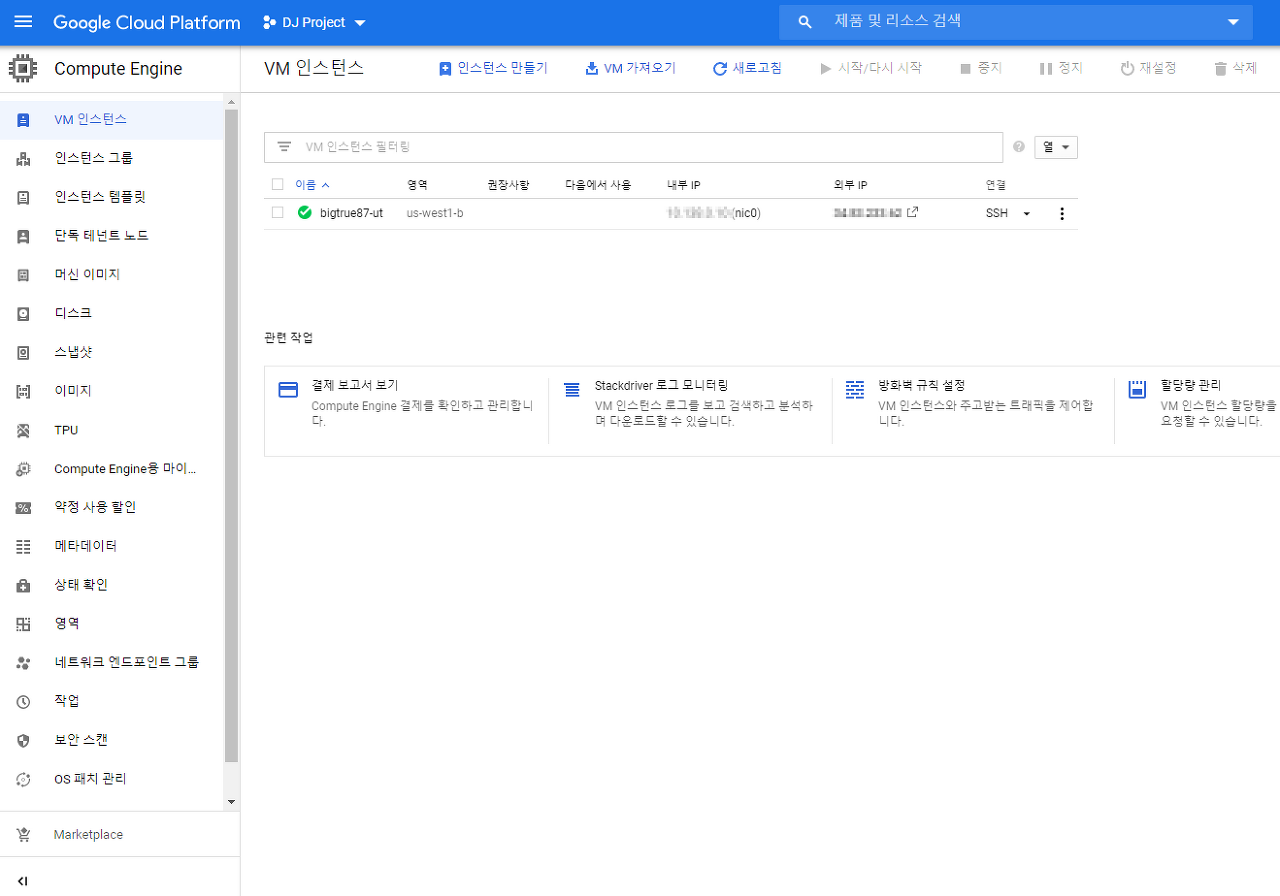Image resolution: width=1280 pixels, height=896 pixels.
Task: Click the 약정 사용 할인 percent icon
Action: (23, 508)
